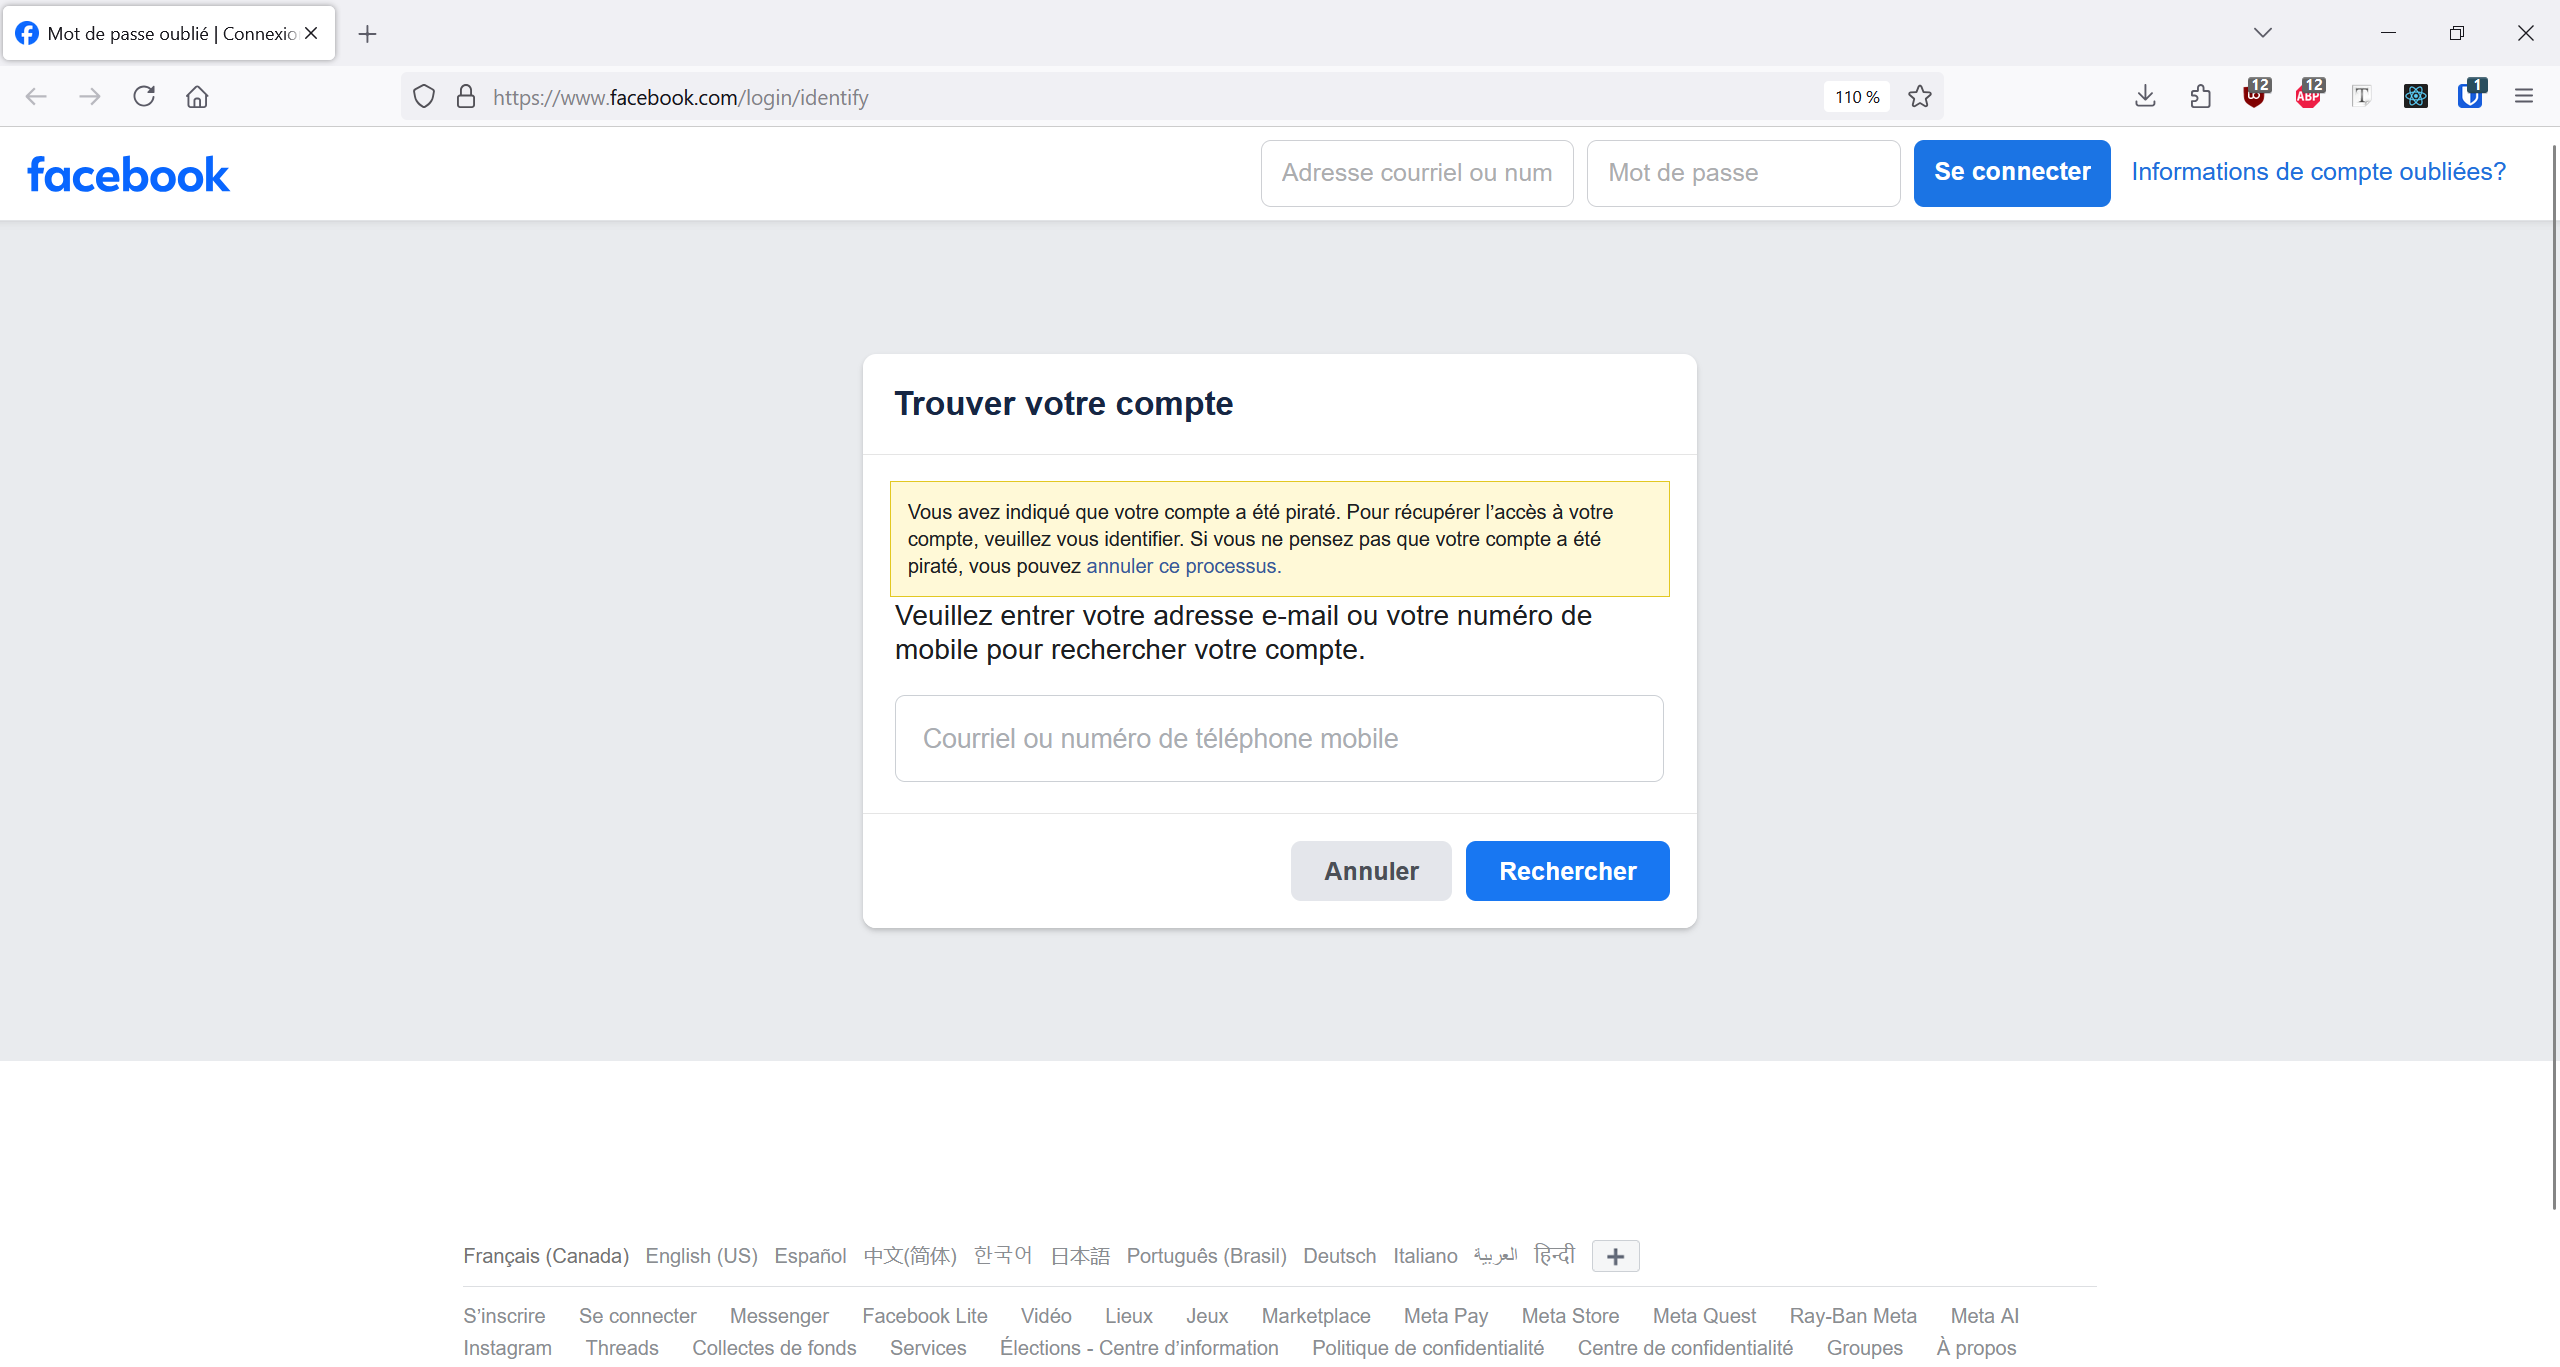2560x1367 pixels.
Task: Open the extensions puzzle icon
Action: (x=2200, y=97)
